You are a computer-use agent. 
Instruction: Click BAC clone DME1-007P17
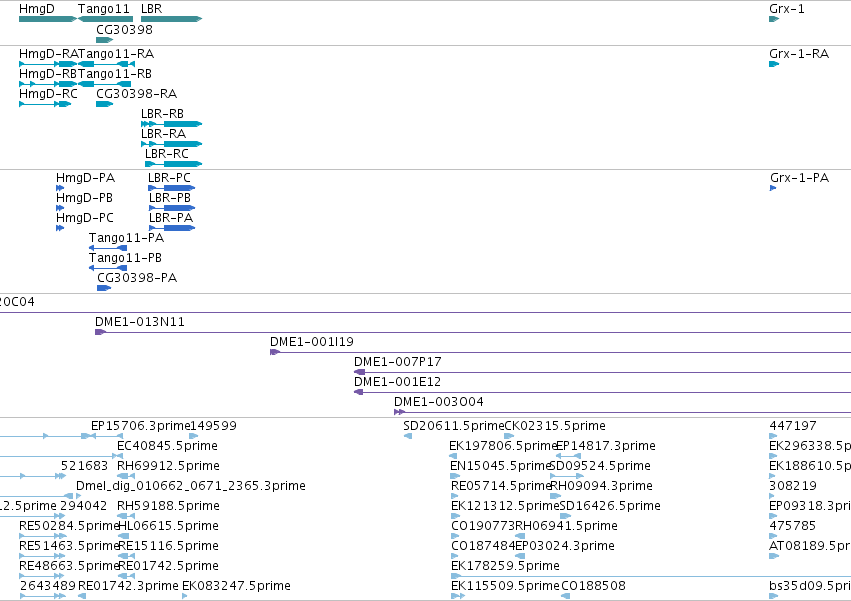397,362
